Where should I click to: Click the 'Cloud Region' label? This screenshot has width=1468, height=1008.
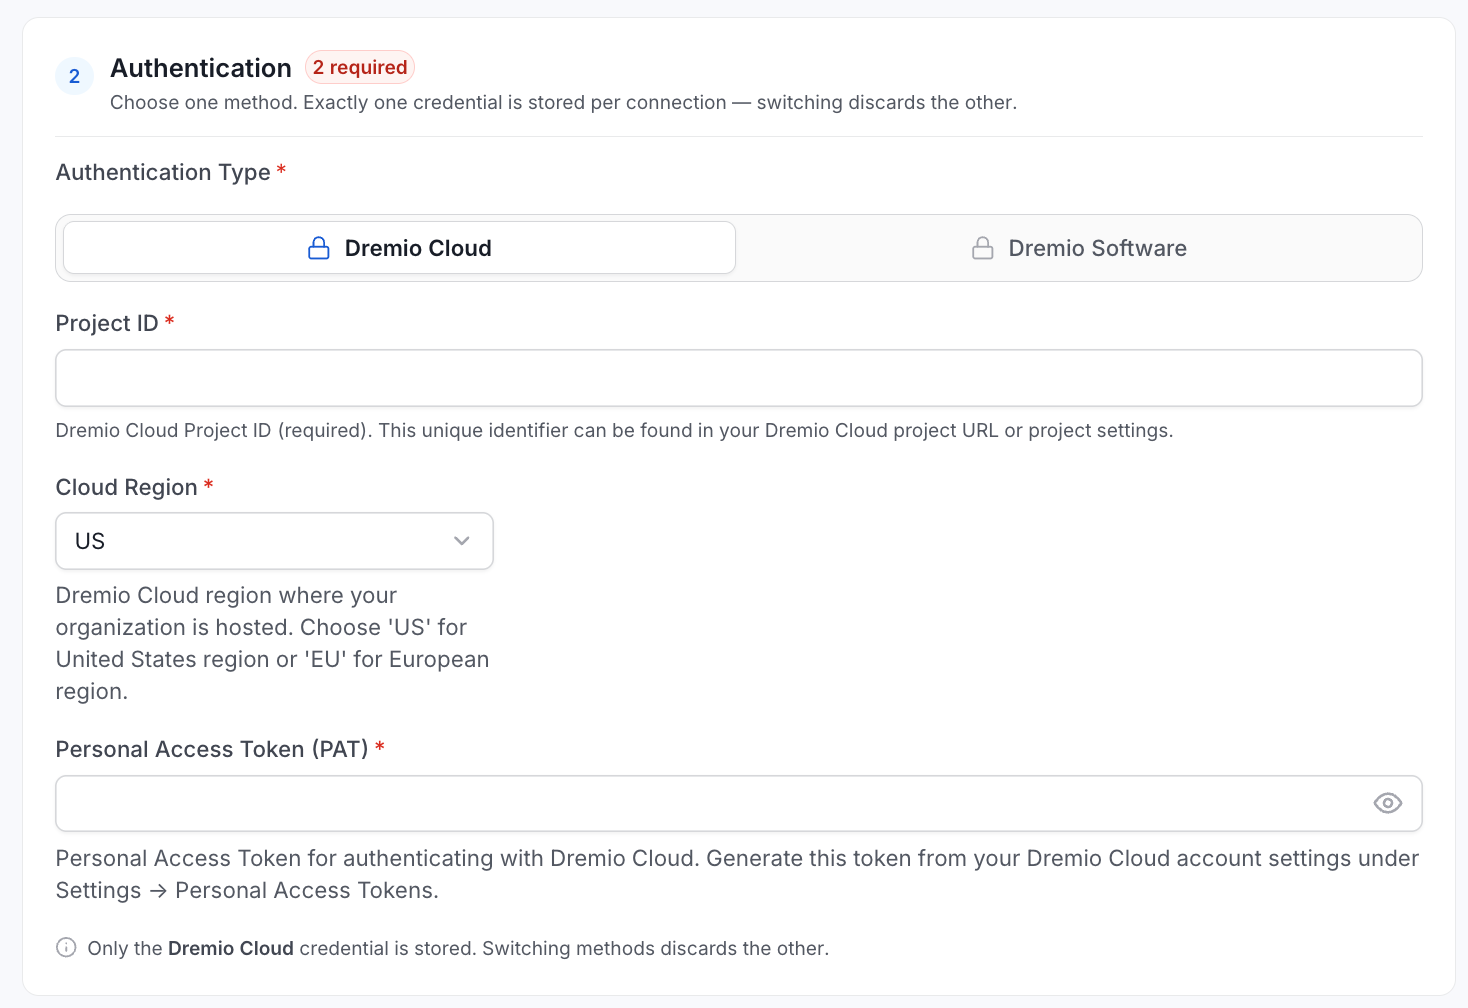126,487
